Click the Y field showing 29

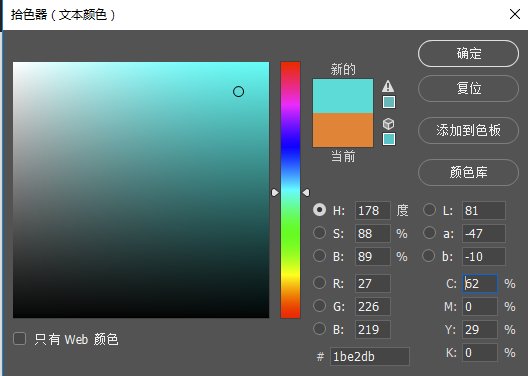(480, 330)
